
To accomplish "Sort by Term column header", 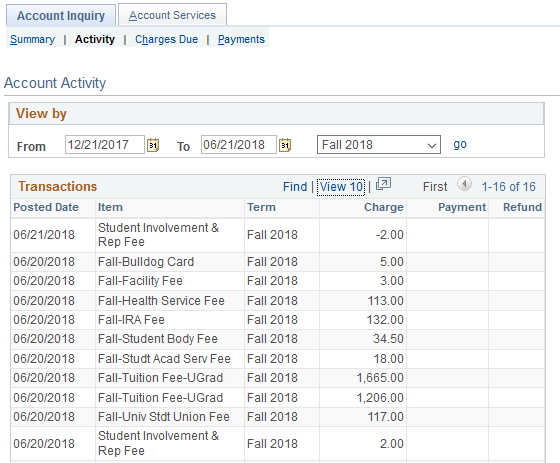I will pyautogui.click(x=261, y=207).
